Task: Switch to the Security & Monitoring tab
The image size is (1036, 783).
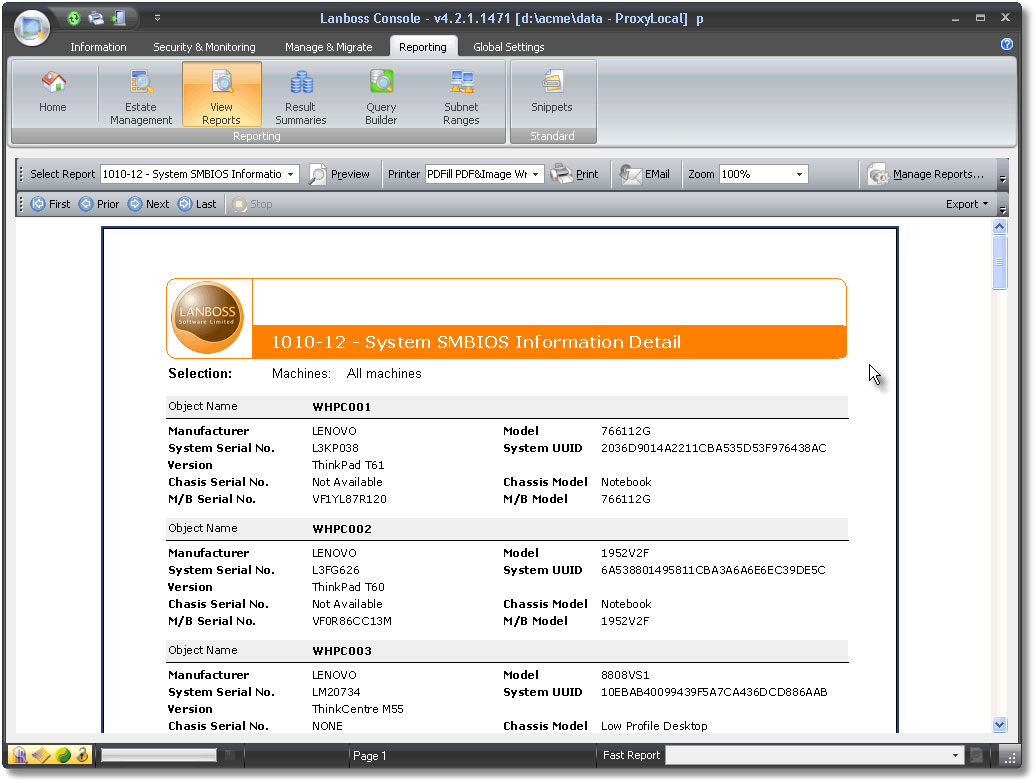Action: [x=204, y=47]
